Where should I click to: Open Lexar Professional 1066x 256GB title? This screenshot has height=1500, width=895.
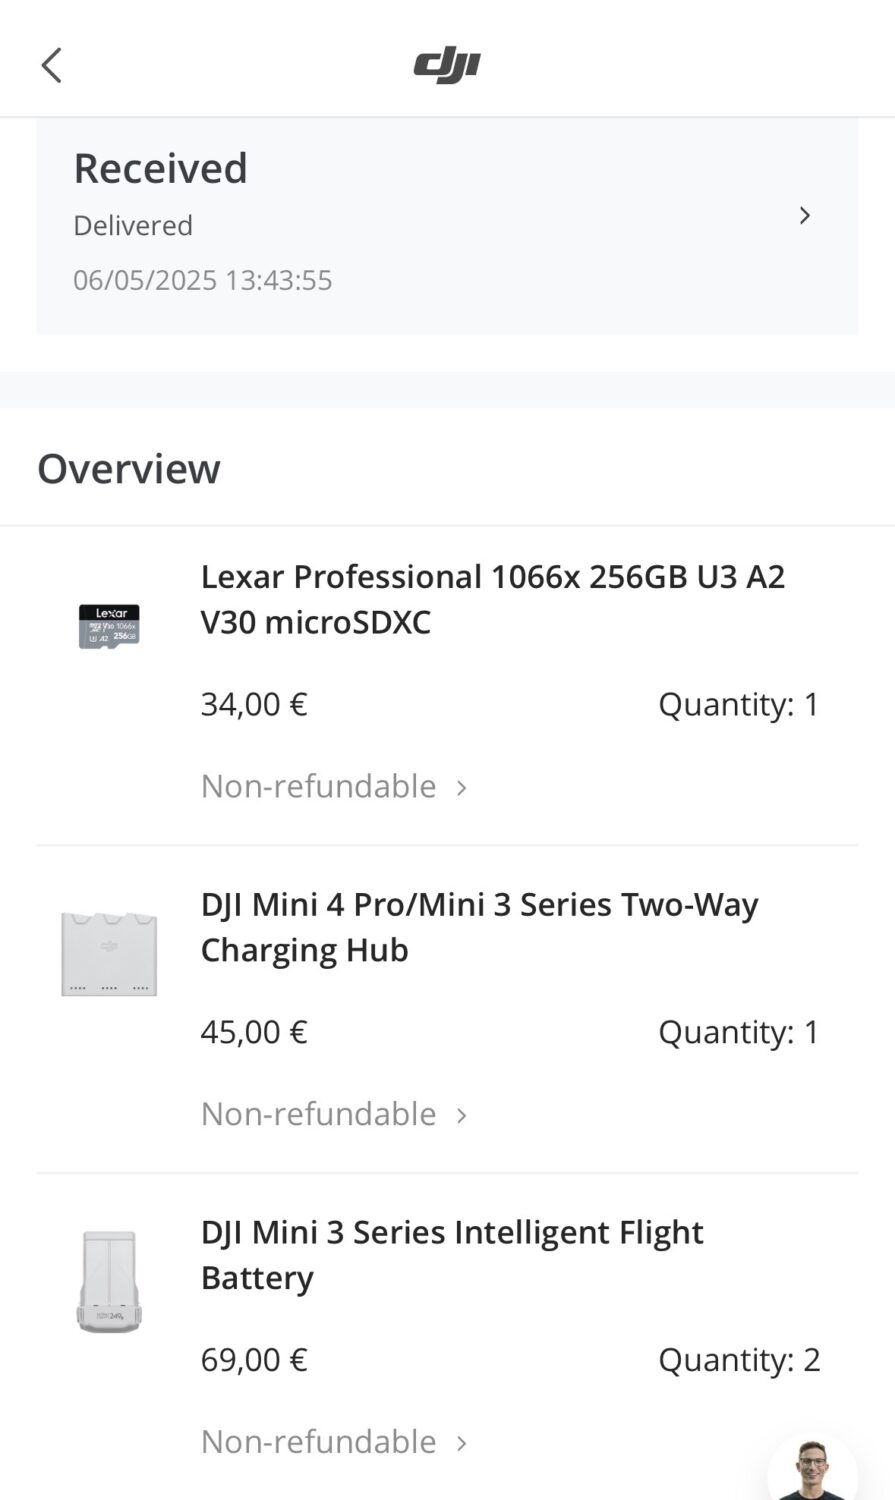tap(492, 599)
